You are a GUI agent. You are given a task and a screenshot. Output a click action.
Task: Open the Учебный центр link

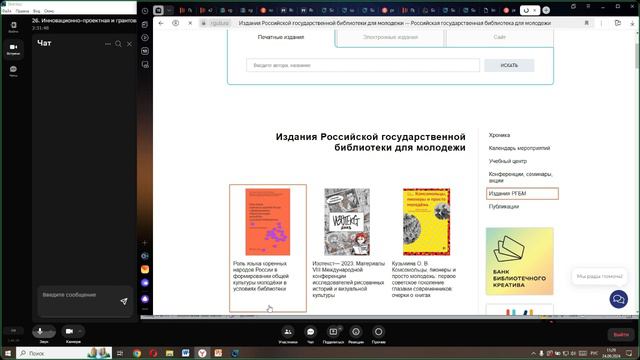click(x=508, y=161)
